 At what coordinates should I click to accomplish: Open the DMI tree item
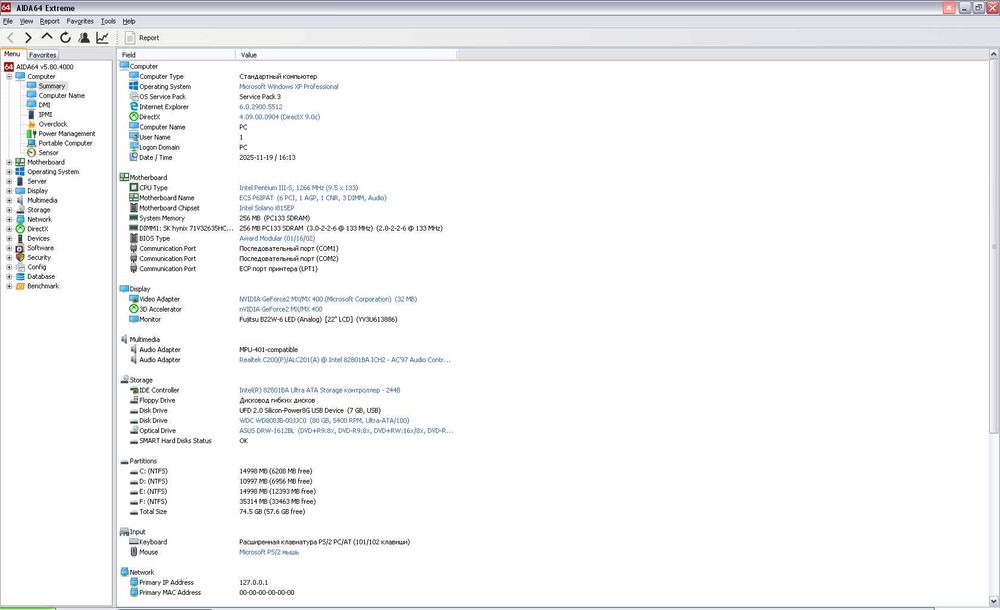[x=44, y=105]
